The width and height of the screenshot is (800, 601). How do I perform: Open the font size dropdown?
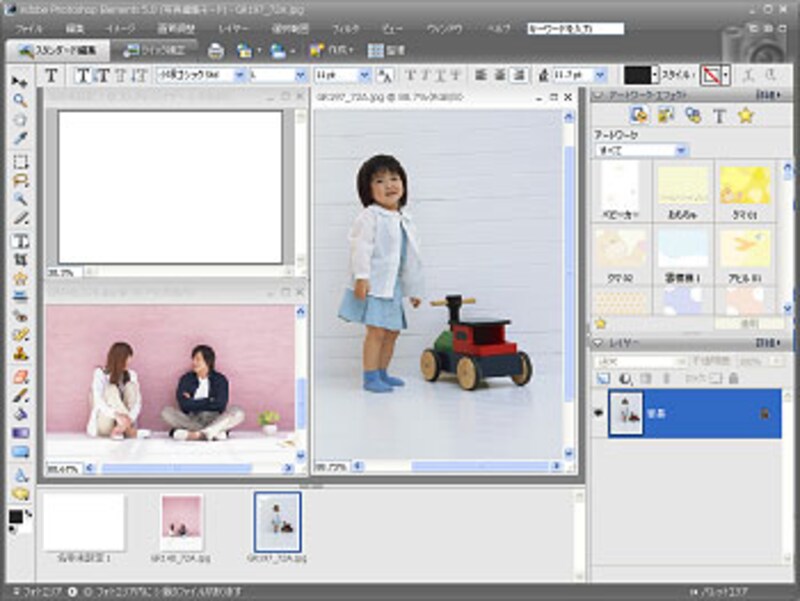click(x=364, y=75)
